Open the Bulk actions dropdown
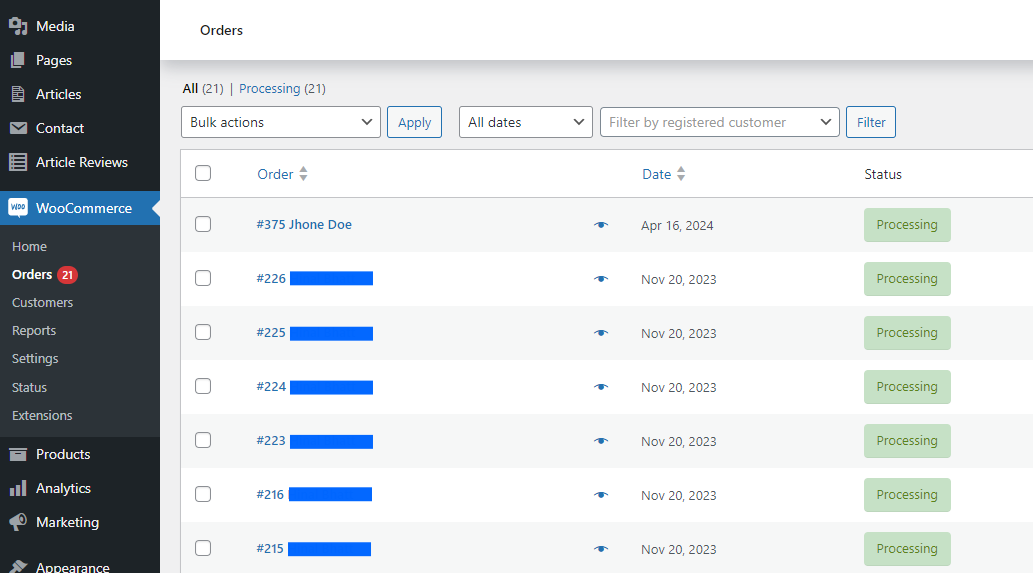1033x573 pixels. 281,122
